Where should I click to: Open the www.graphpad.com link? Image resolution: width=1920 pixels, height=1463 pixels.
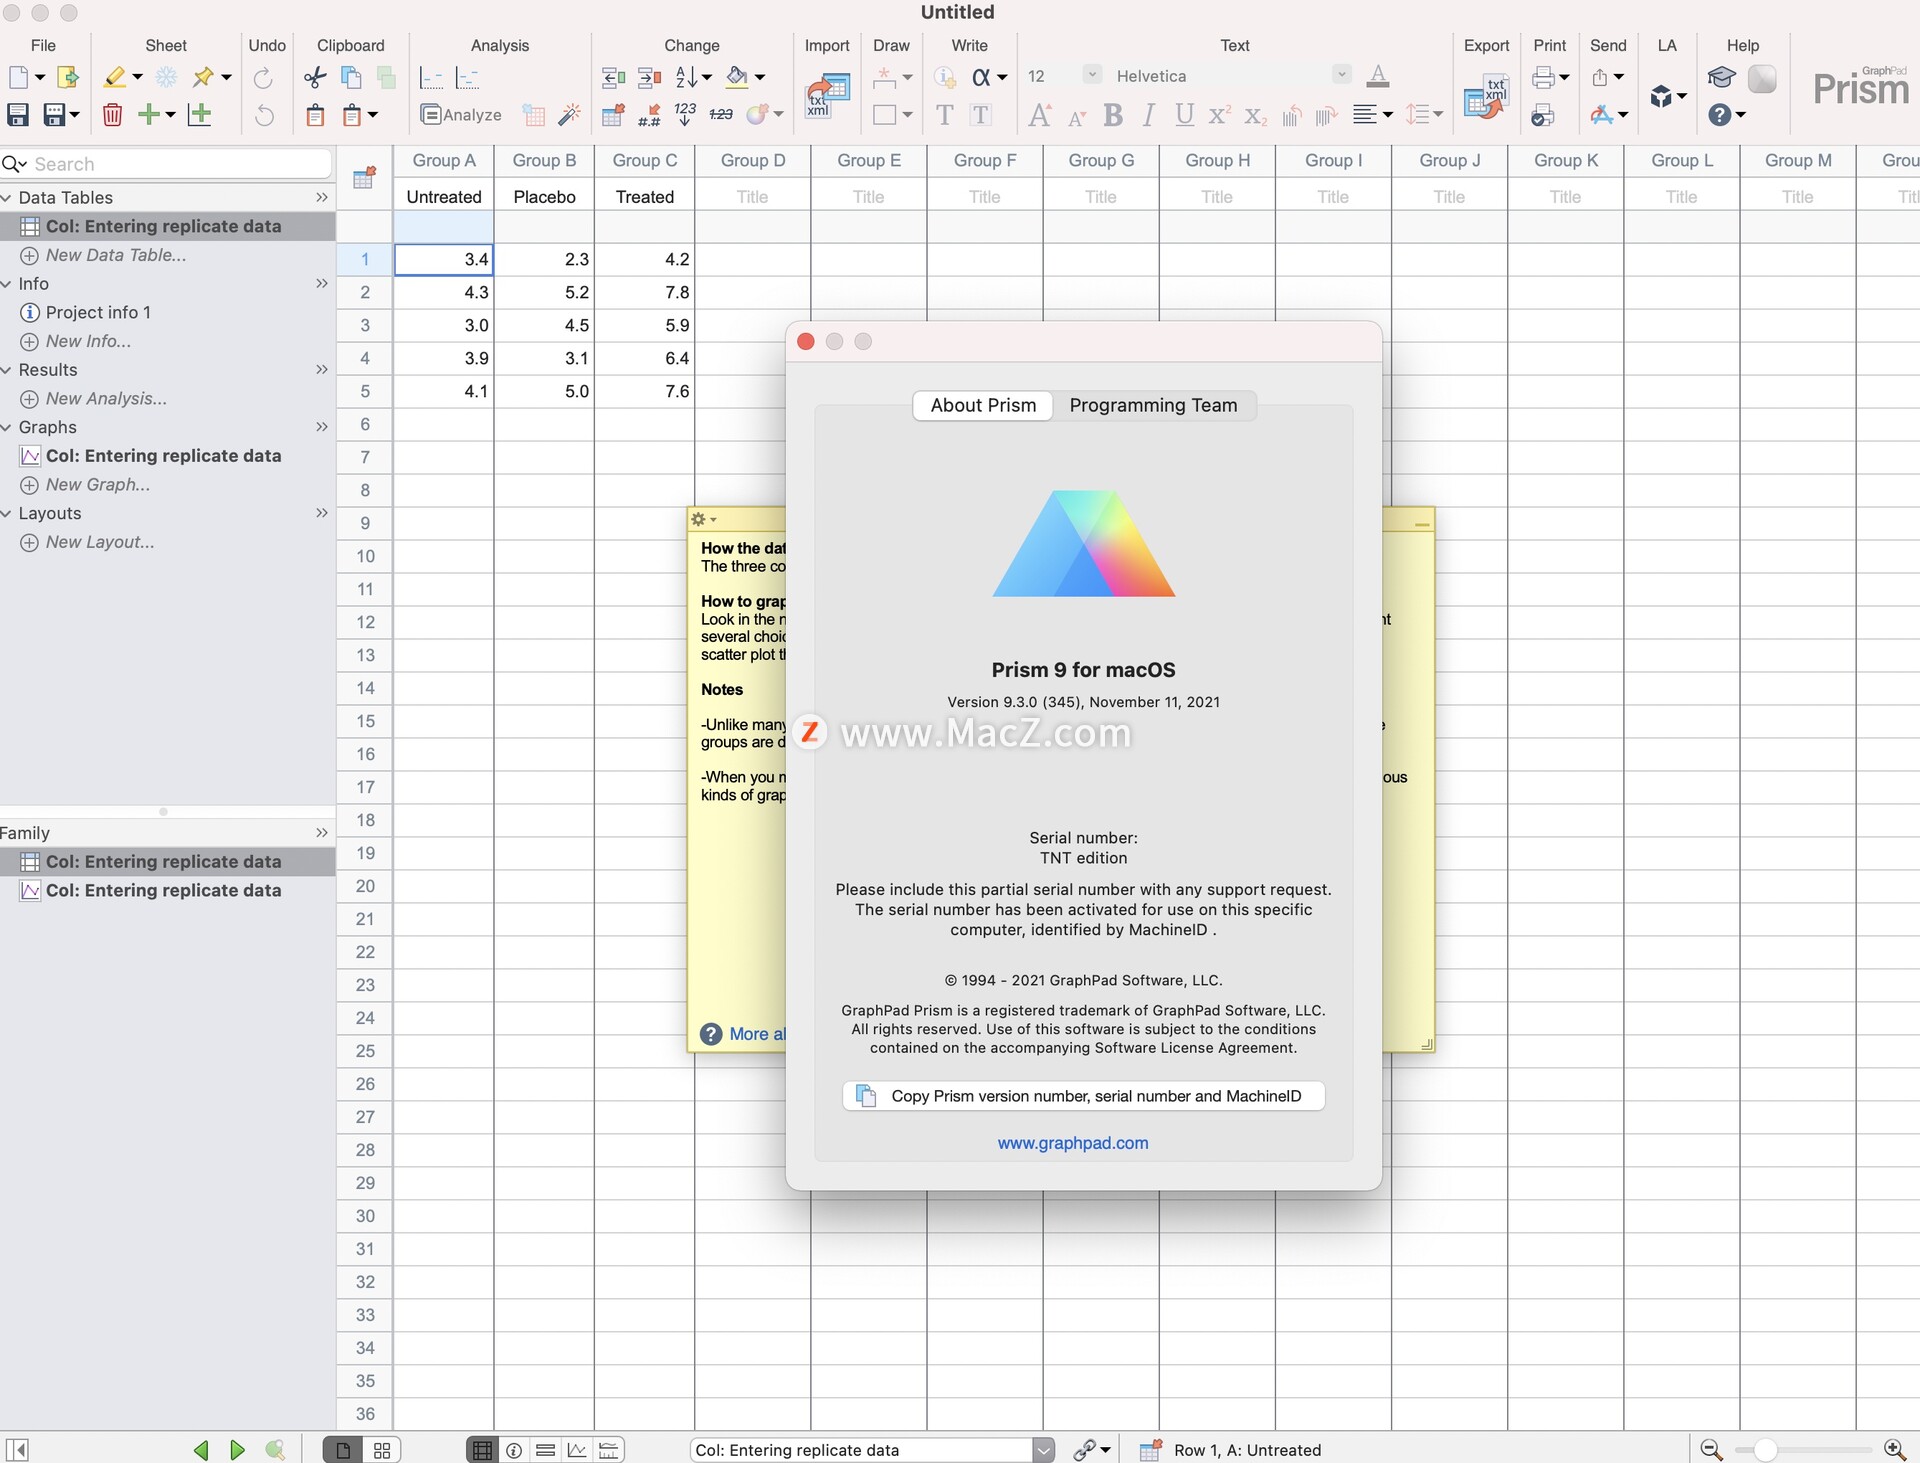[x=1073, y=1143]
